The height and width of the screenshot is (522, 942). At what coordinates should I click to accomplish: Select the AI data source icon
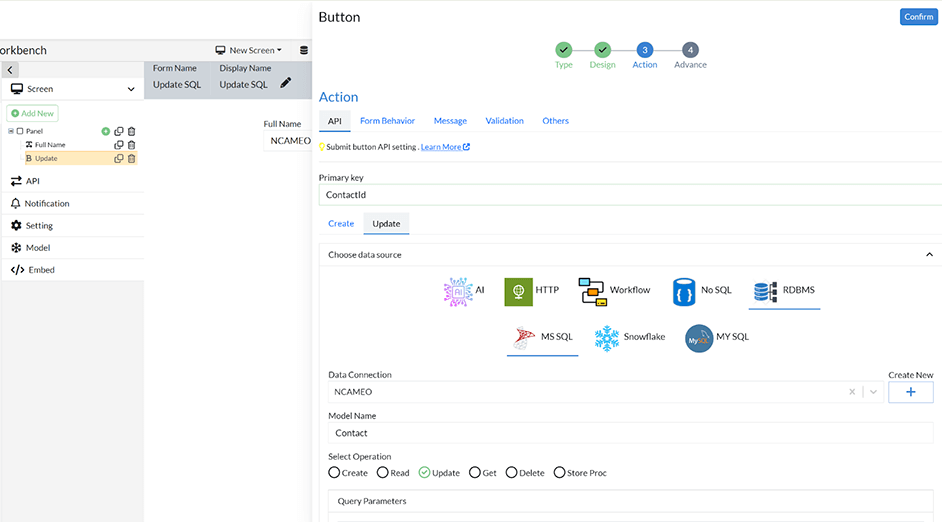click(458, 291)
